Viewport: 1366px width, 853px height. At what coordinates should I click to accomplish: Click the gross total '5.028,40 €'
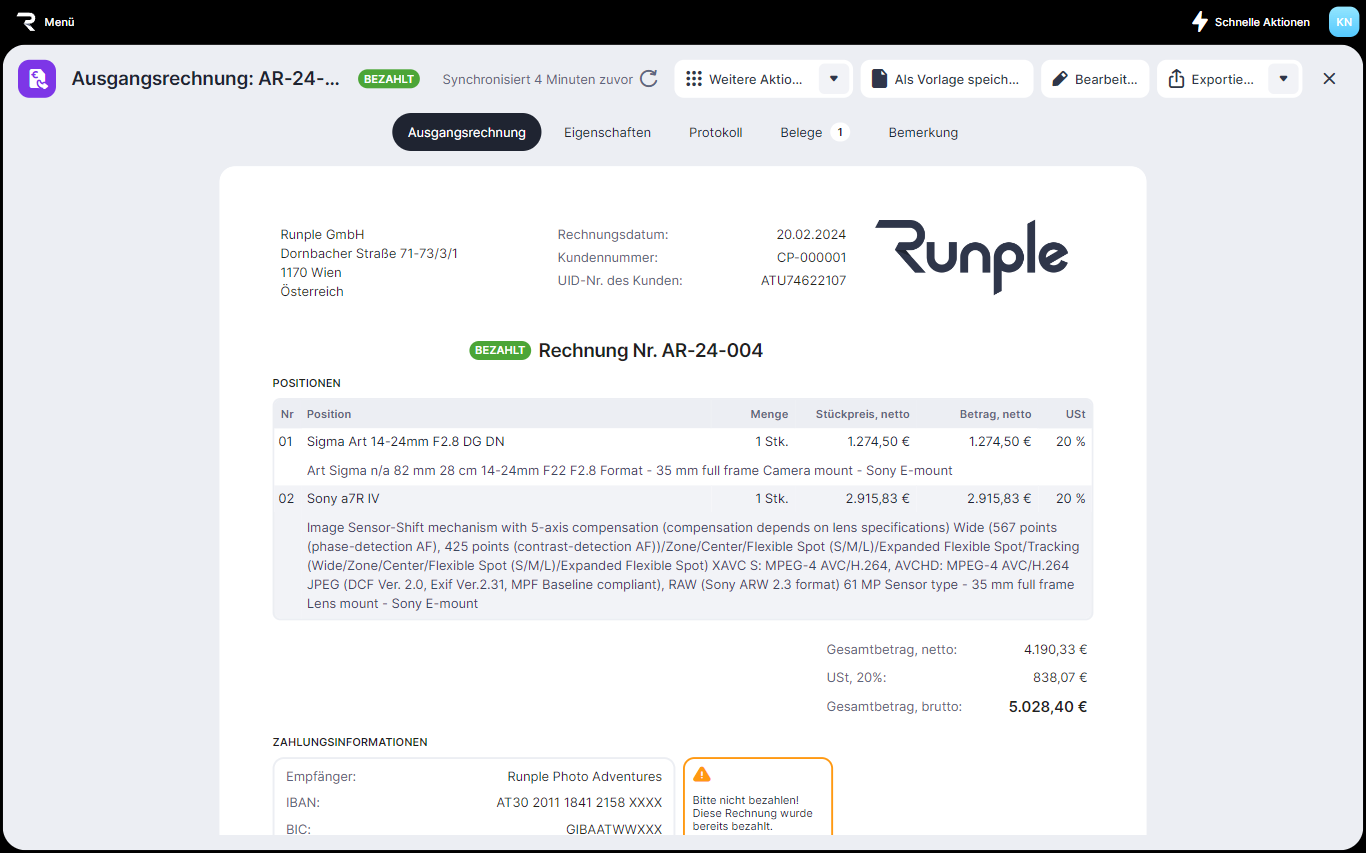point(1047,707)
